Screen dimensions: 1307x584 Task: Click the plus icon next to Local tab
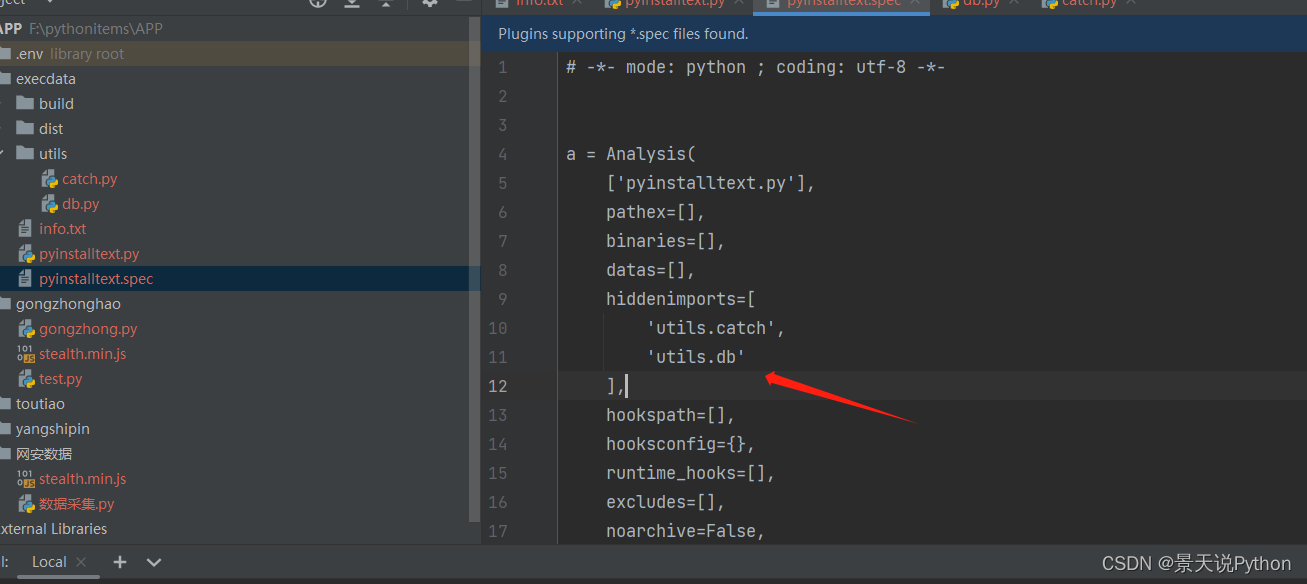(x=119, y=562)
